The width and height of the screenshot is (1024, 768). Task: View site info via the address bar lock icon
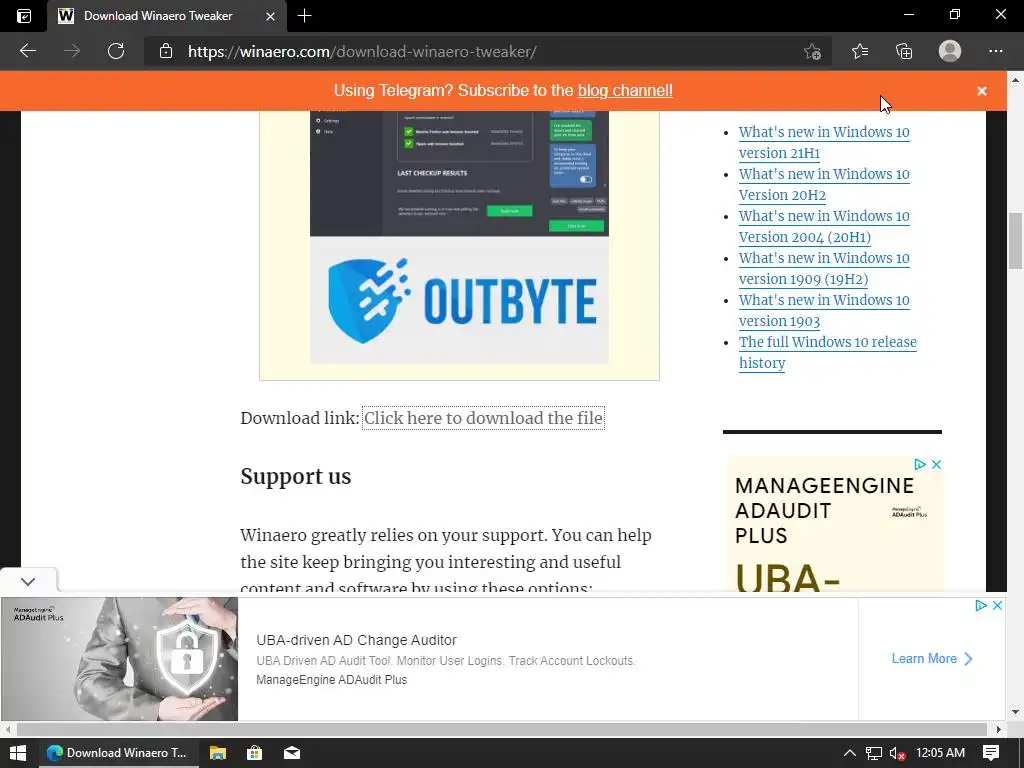[x=166, y=51]
